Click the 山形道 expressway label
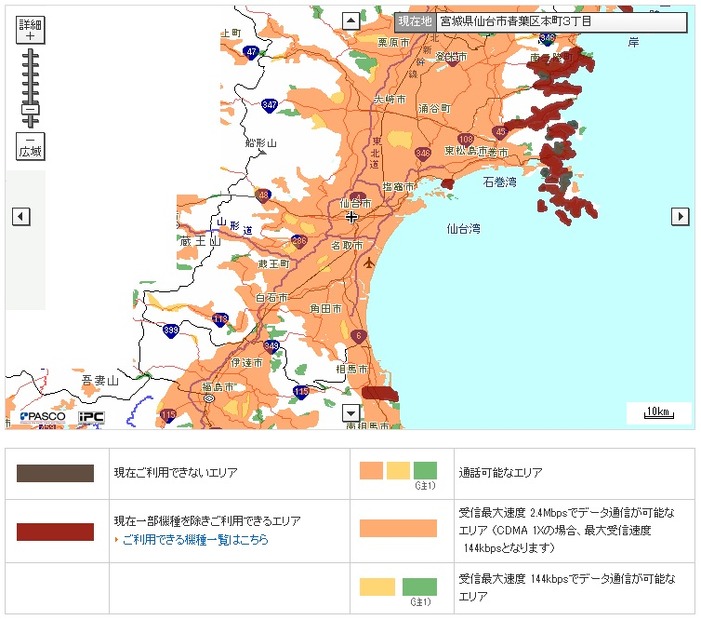 [x=235, y=226]
